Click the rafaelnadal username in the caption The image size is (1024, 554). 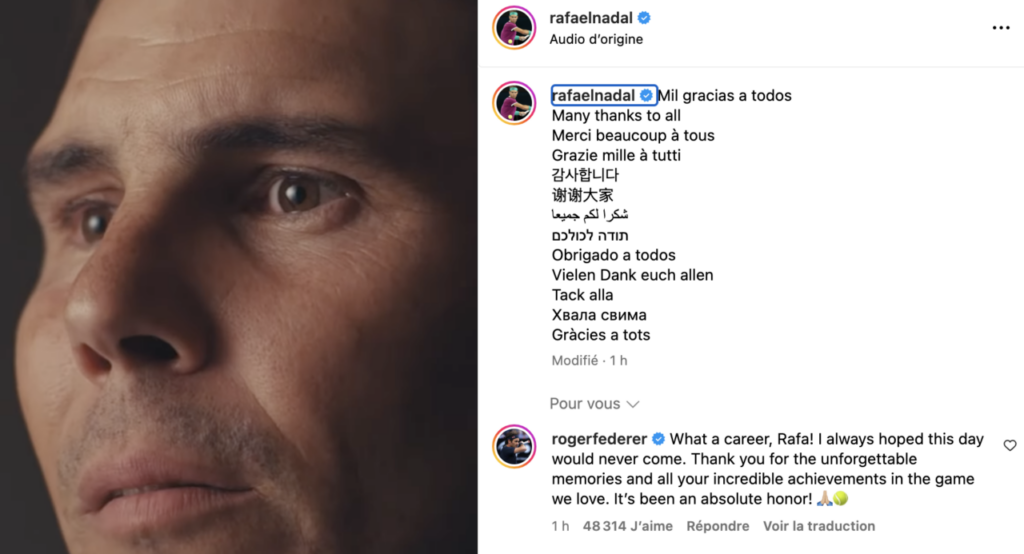593,96
